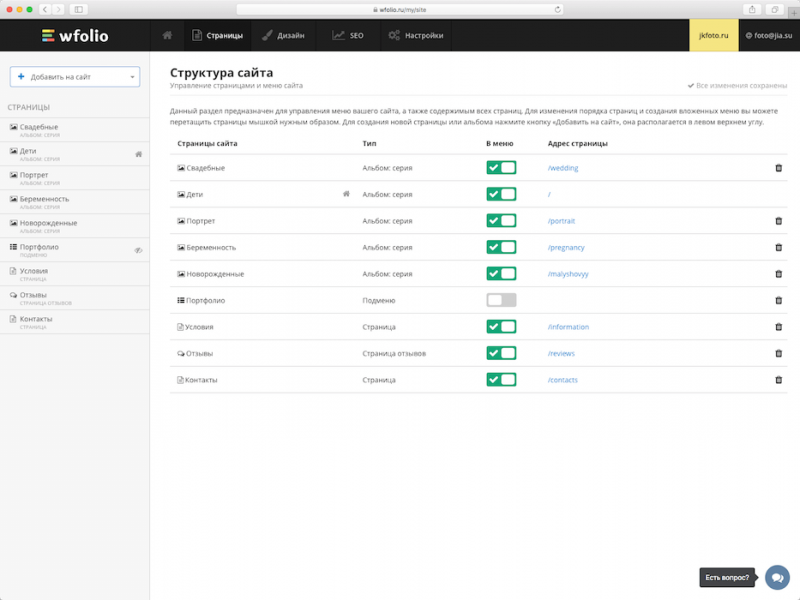Click the jkfoto.ru site button
Image resolution: width=800 pixels, height=600 pixels.
tap(714, 36)
